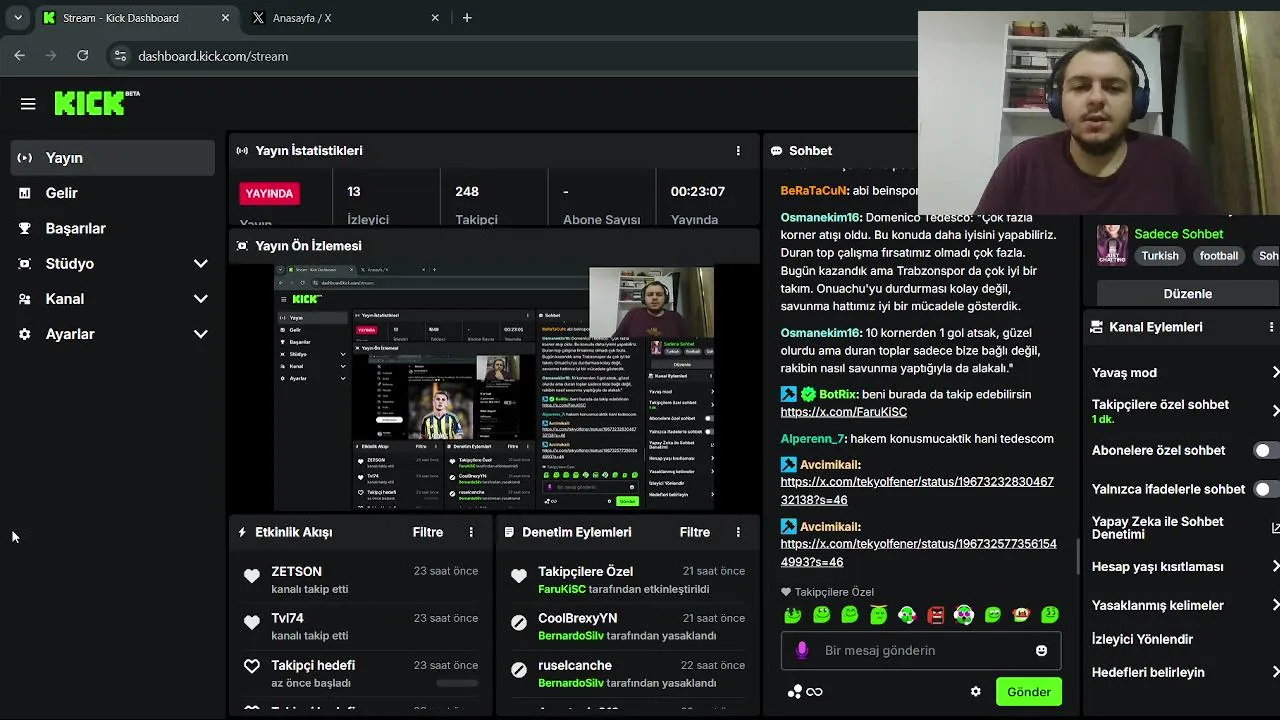
Task: Open the x.com/FaruKISC link in chat
Action: (x=843, y=412)
